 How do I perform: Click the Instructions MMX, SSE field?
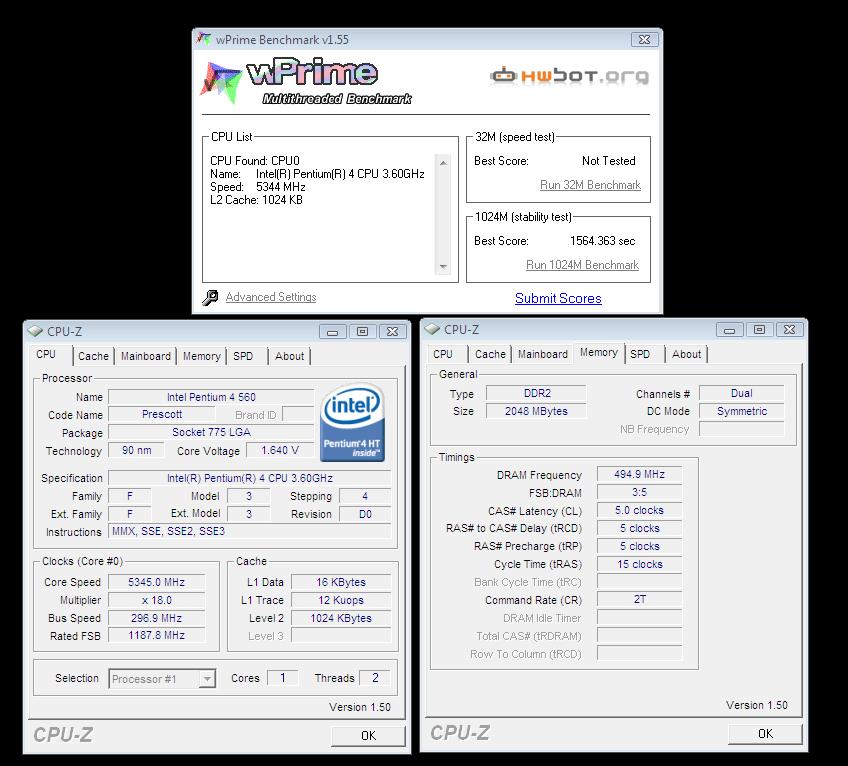(x=249, y=531)
